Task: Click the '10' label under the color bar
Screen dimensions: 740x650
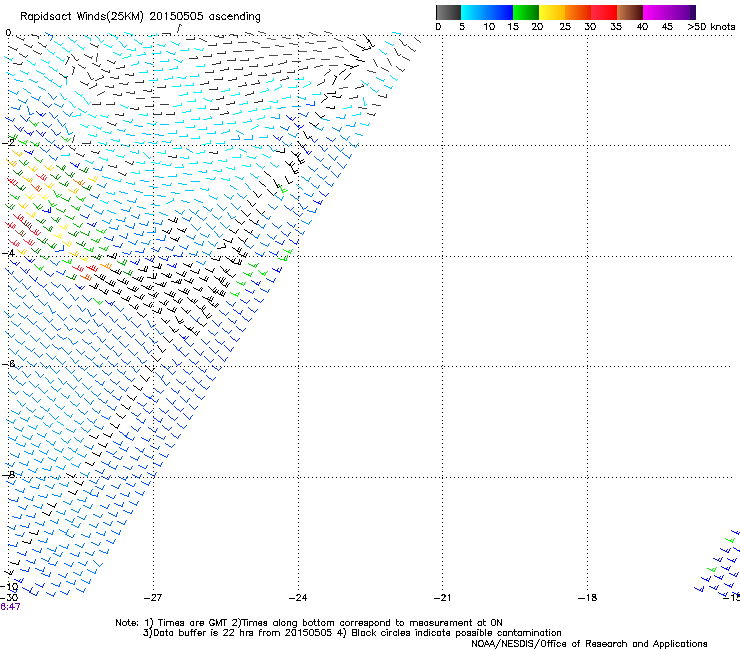Action: tap(489, 27)
